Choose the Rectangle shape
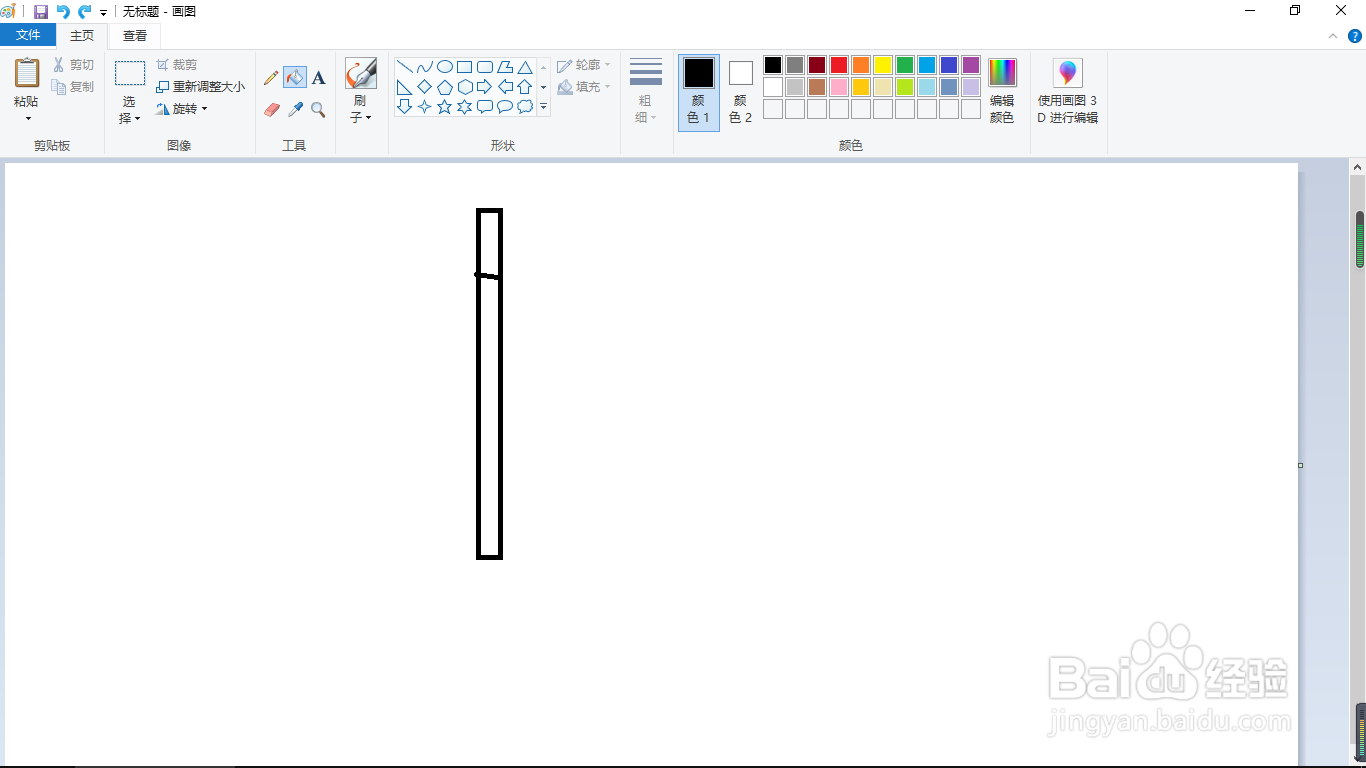The image size is (1366, 768). tap(465, 67)
